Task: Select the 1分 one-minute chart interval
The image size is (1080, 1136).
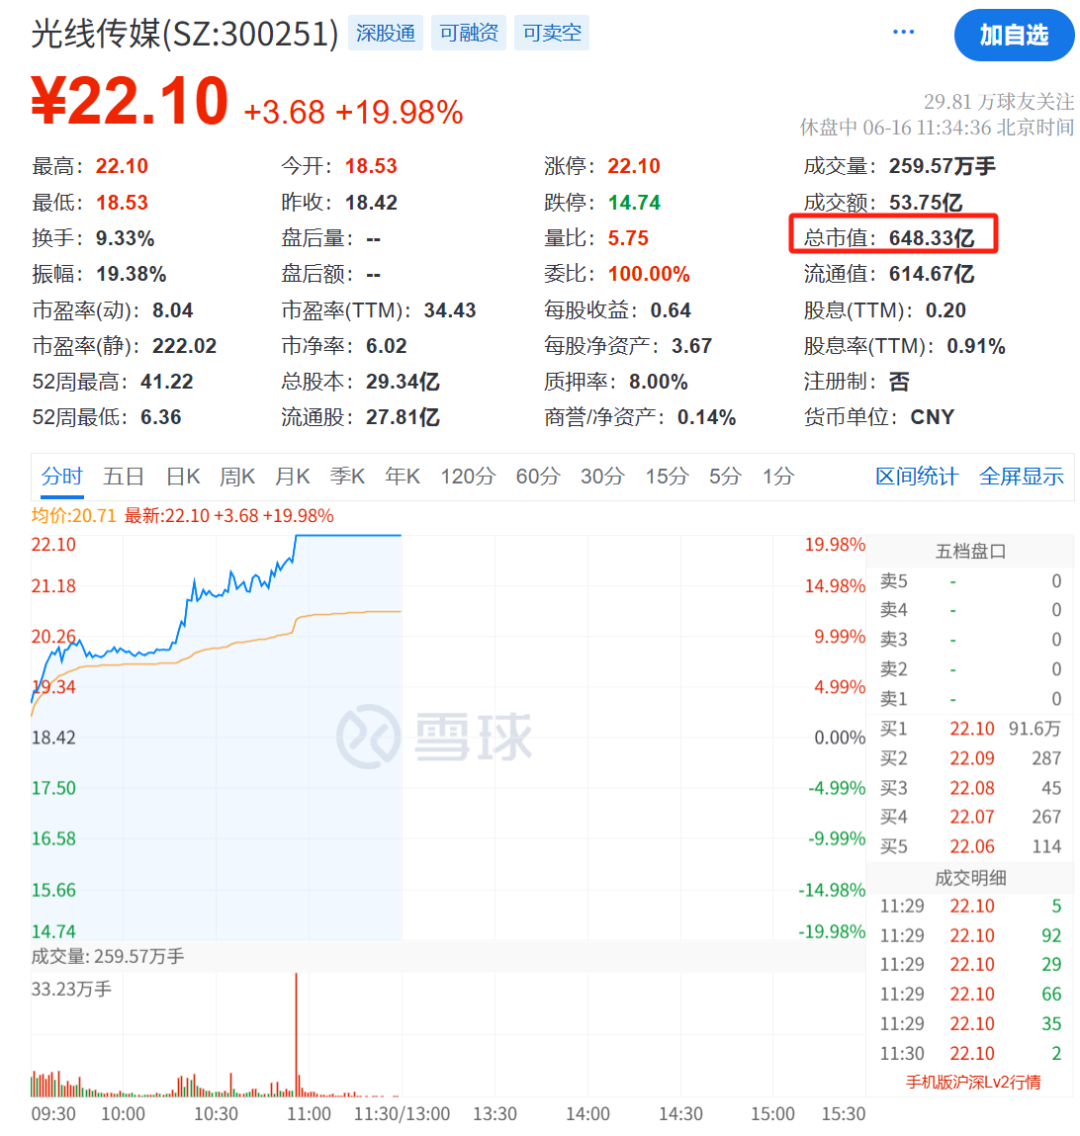Action: (777, 477)
